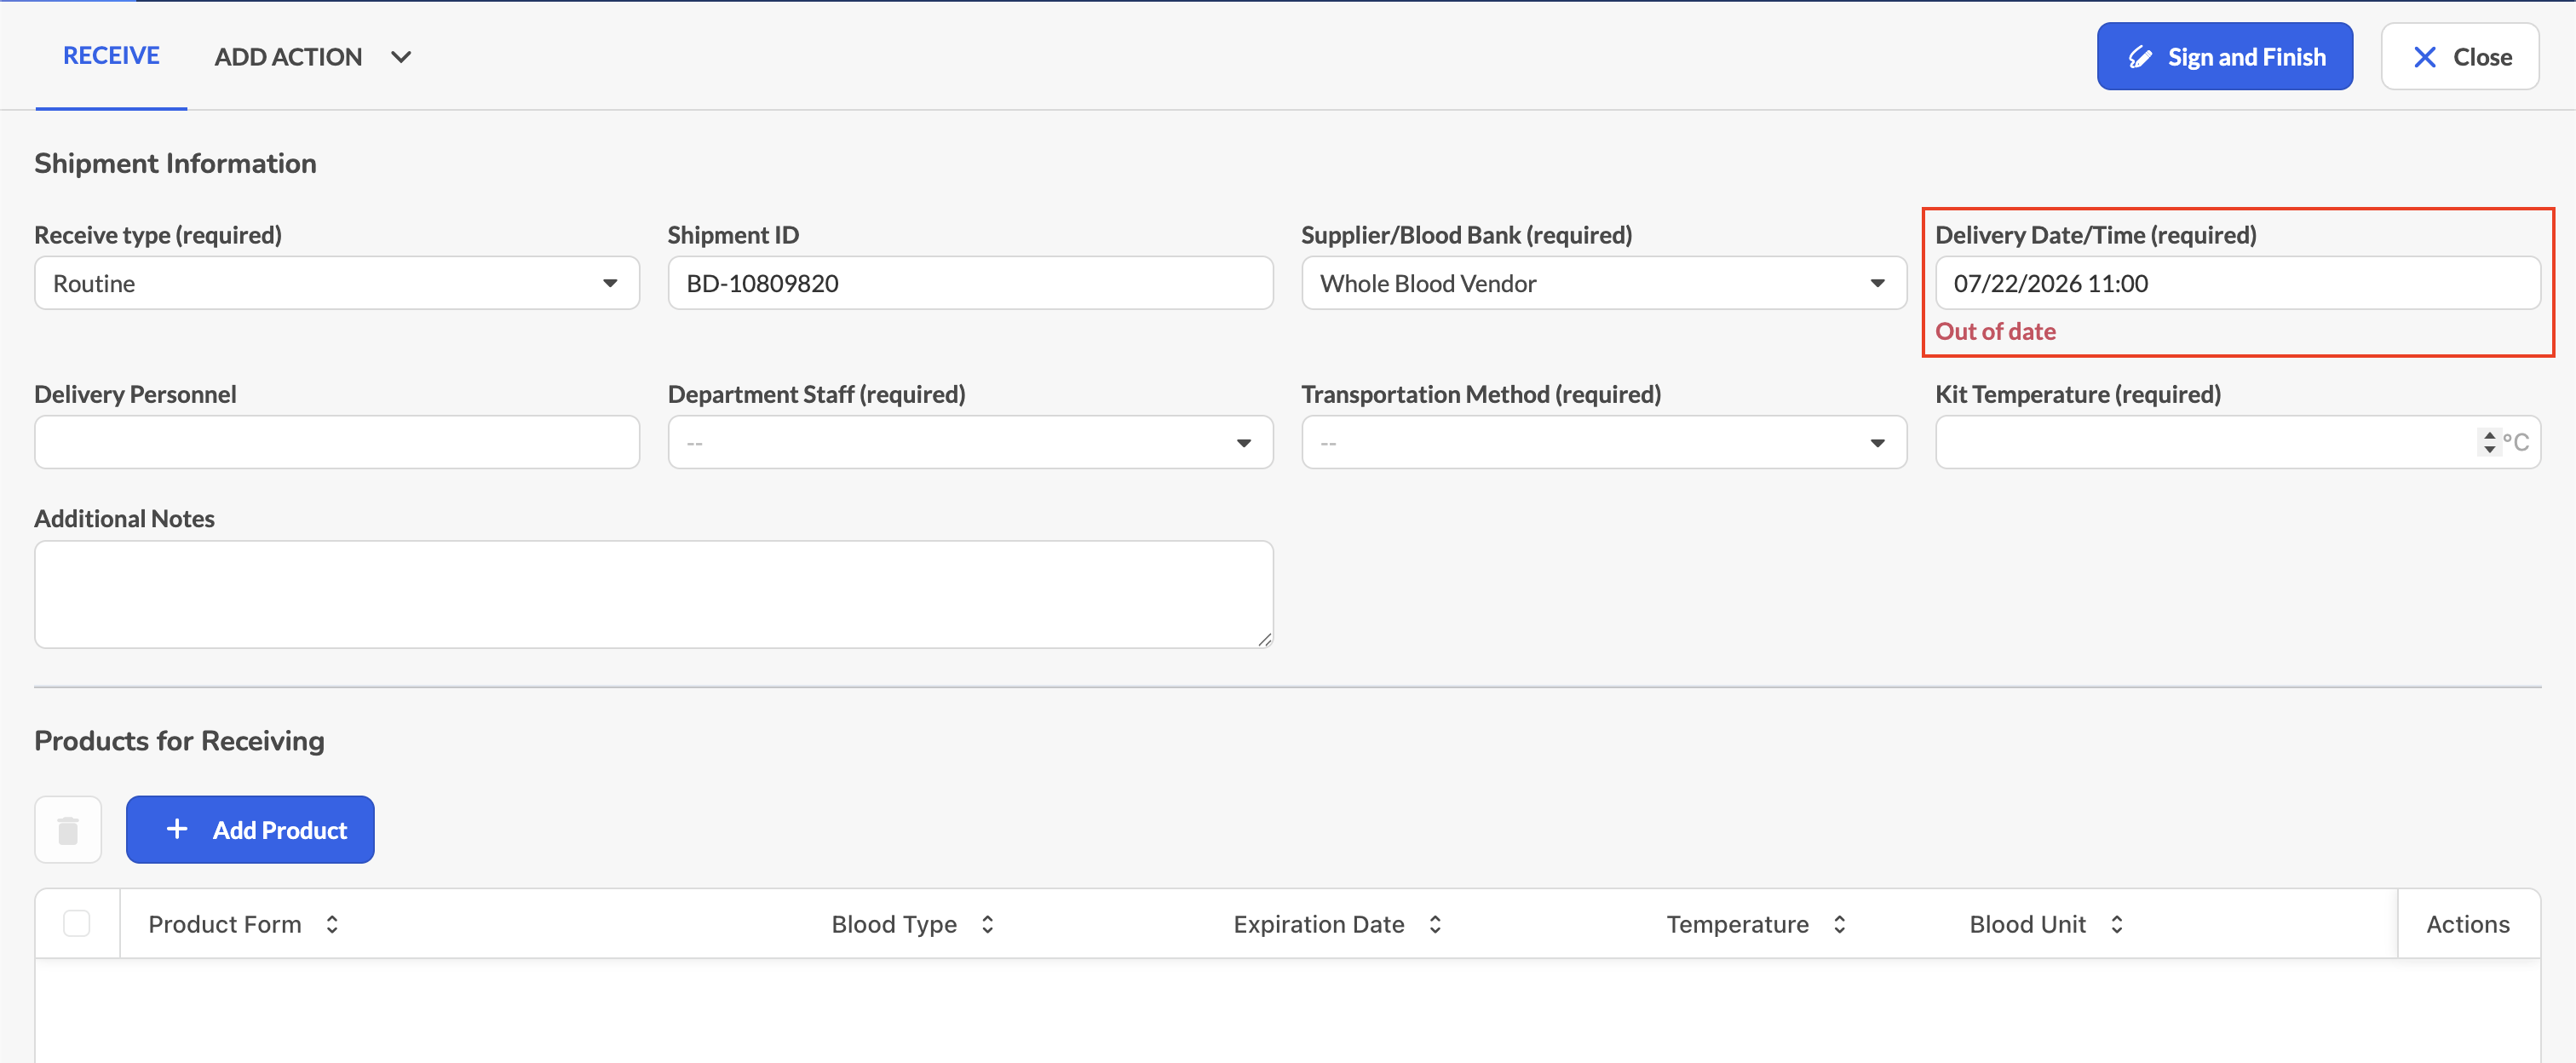
Task: Open the ADD ACTION menu
Action: coord(312,57)
